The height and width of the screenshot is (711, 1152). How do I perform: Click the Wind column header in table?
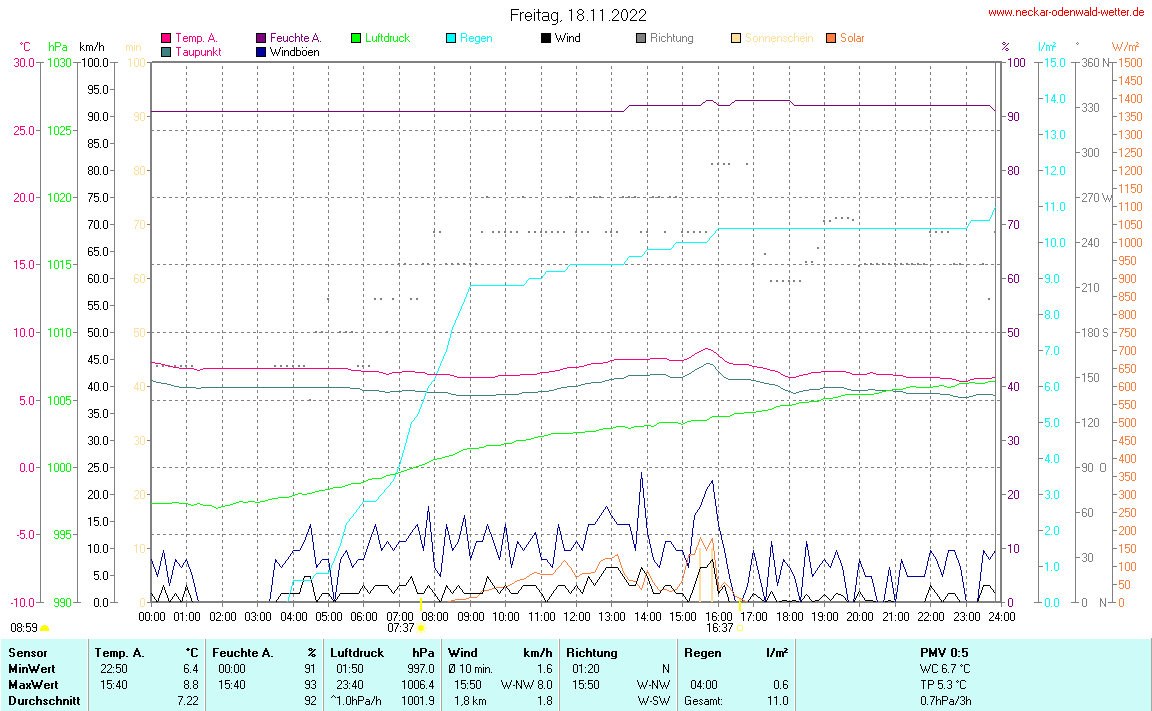tap(462, 653)
